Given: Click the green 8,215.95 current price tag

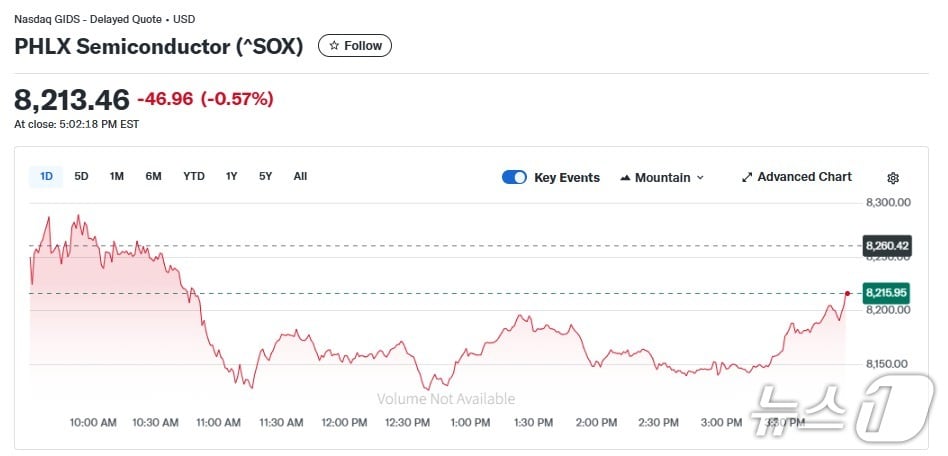Looking at the screenshot, I should click(x=887, y=293).
